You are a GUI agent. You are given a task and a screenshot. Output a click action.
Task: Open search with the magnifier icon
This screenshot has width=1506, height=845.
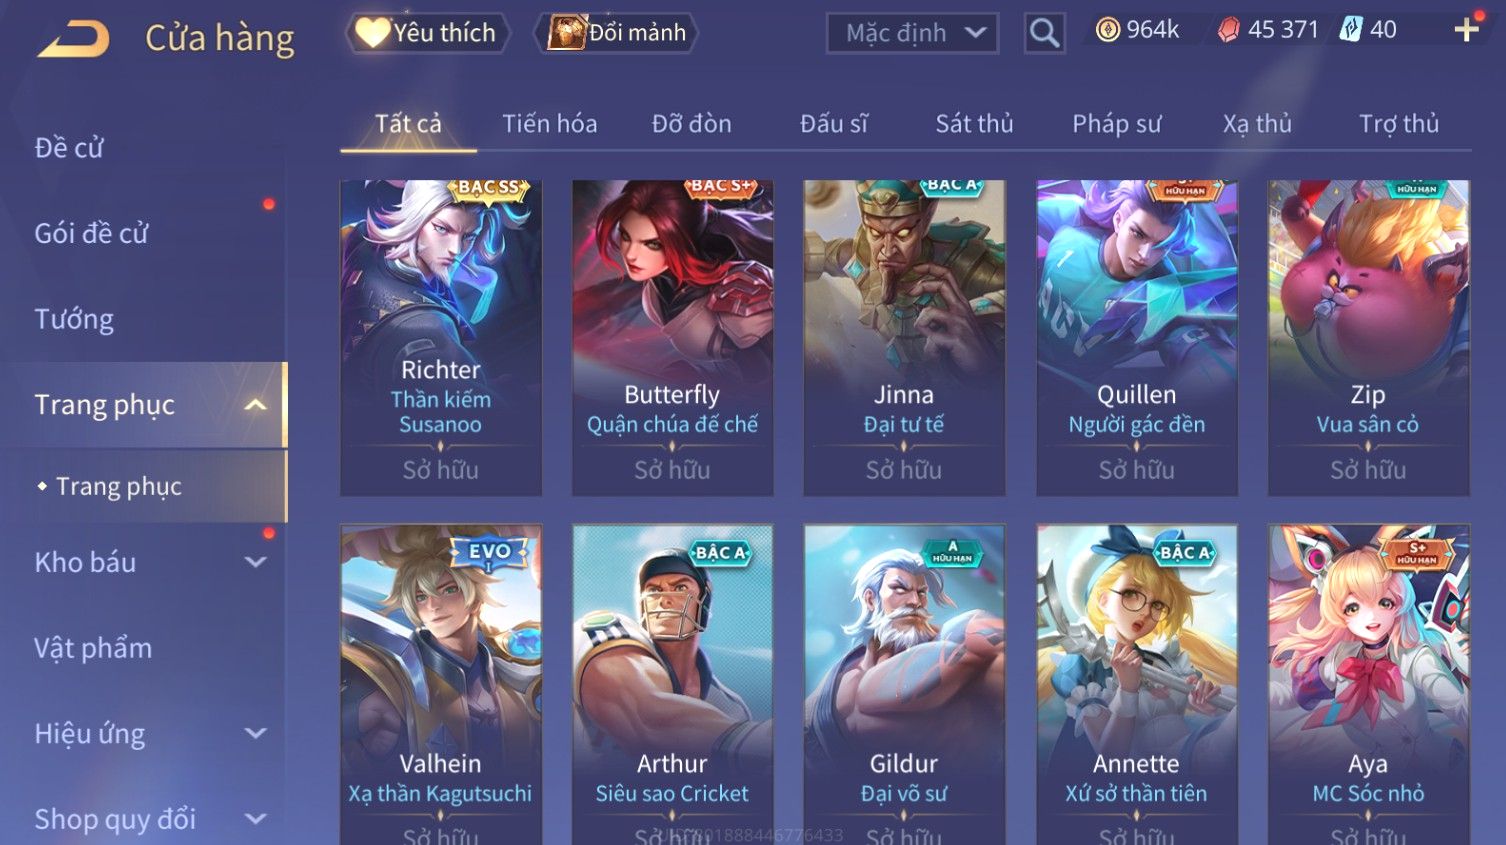pos(1044,34)
